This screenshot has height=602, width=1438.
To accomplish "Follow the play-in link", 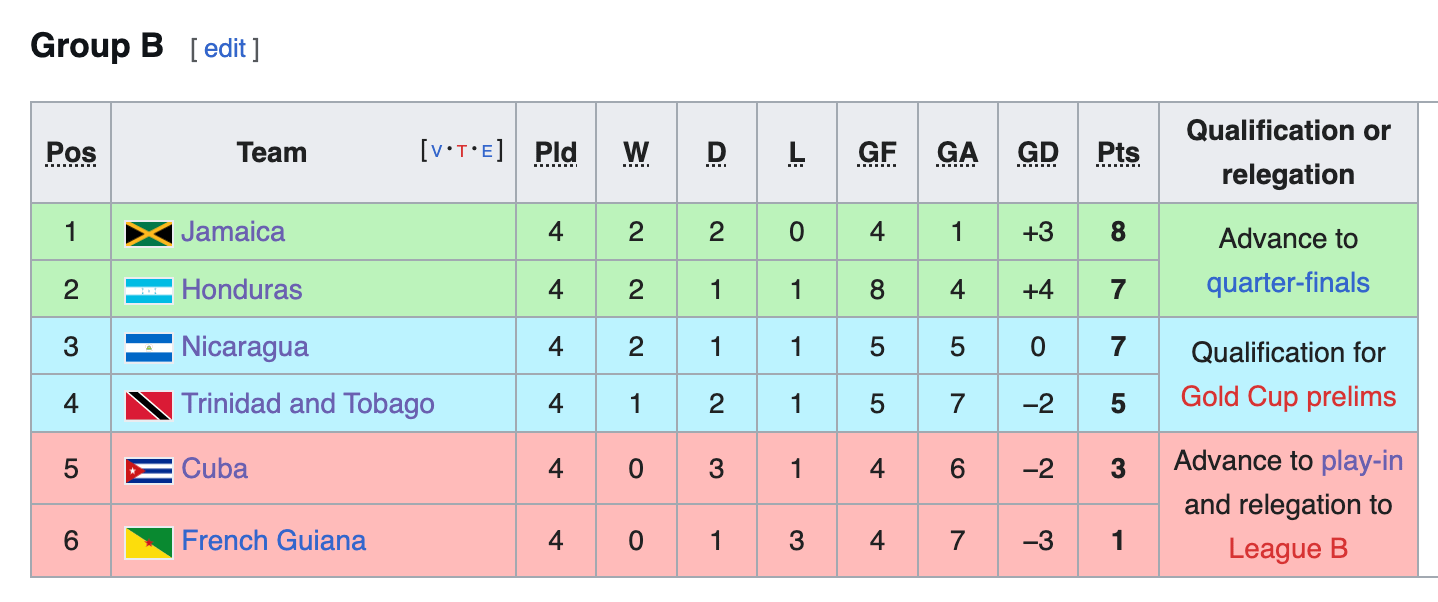I will coord(1362,461).
